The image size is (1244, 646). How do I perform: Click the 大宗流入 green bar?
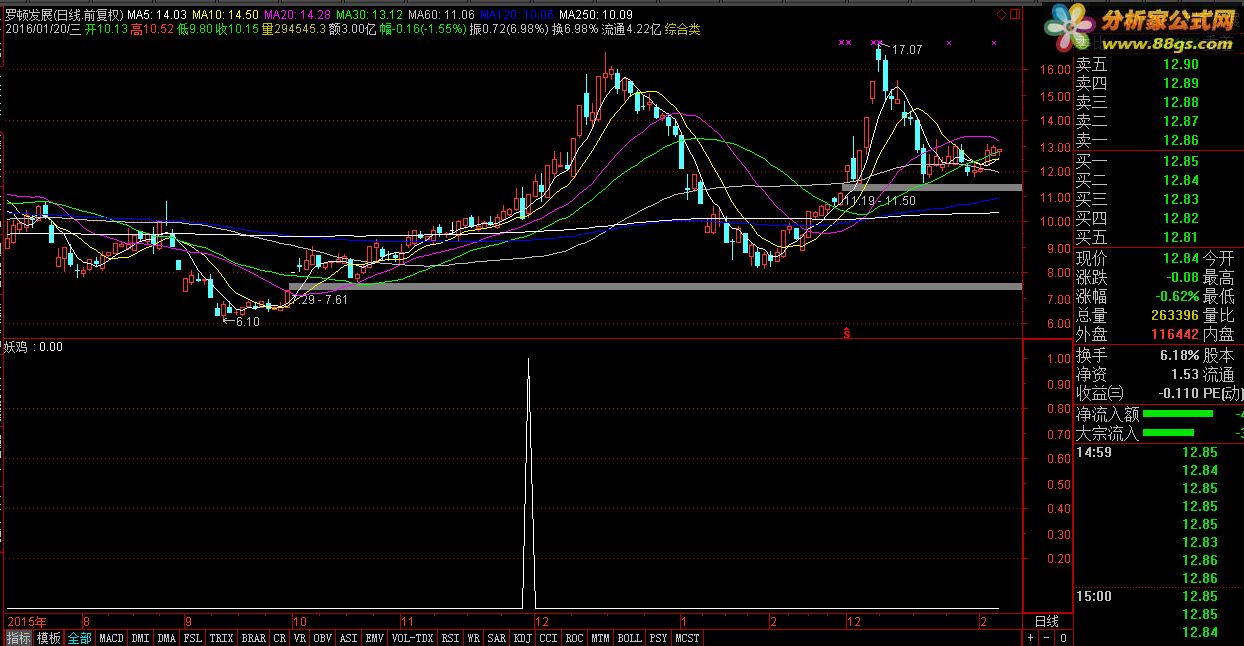point(1168,432)
